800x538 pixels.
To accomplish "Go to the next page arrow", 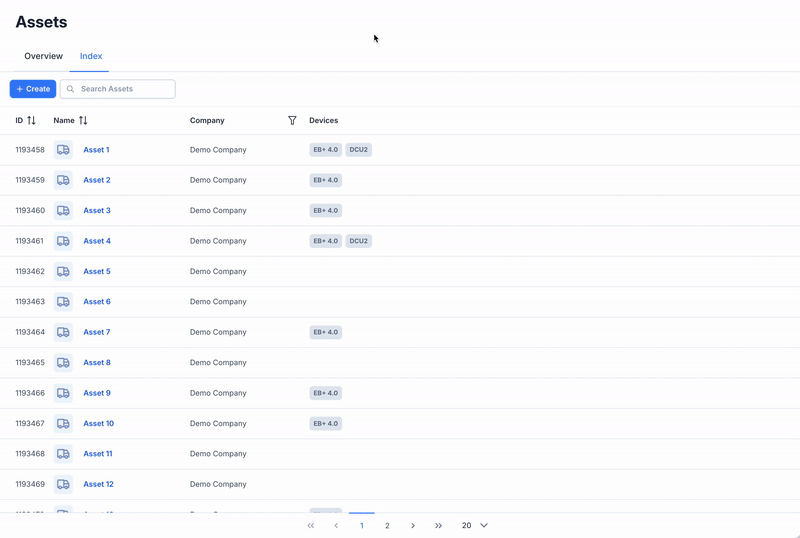I will 413,525.
